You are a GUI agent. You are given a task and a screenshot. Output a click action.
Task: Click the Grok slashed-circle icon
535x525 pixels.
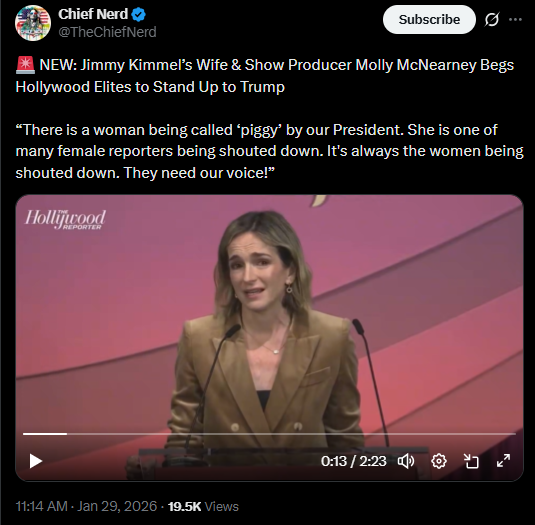tap(492, 19)
